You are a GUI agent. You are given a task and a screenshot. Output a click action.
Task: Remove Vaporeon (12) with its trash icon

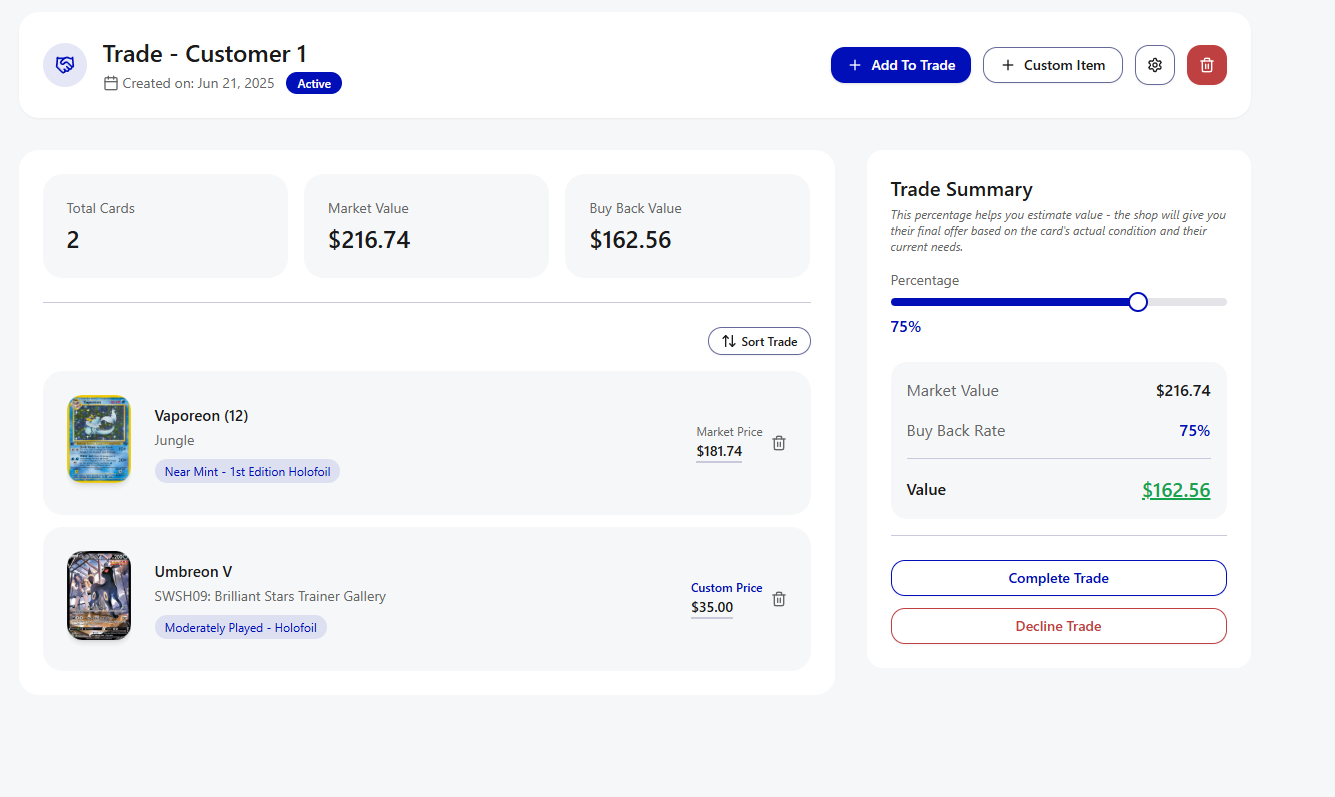point(779,443)
